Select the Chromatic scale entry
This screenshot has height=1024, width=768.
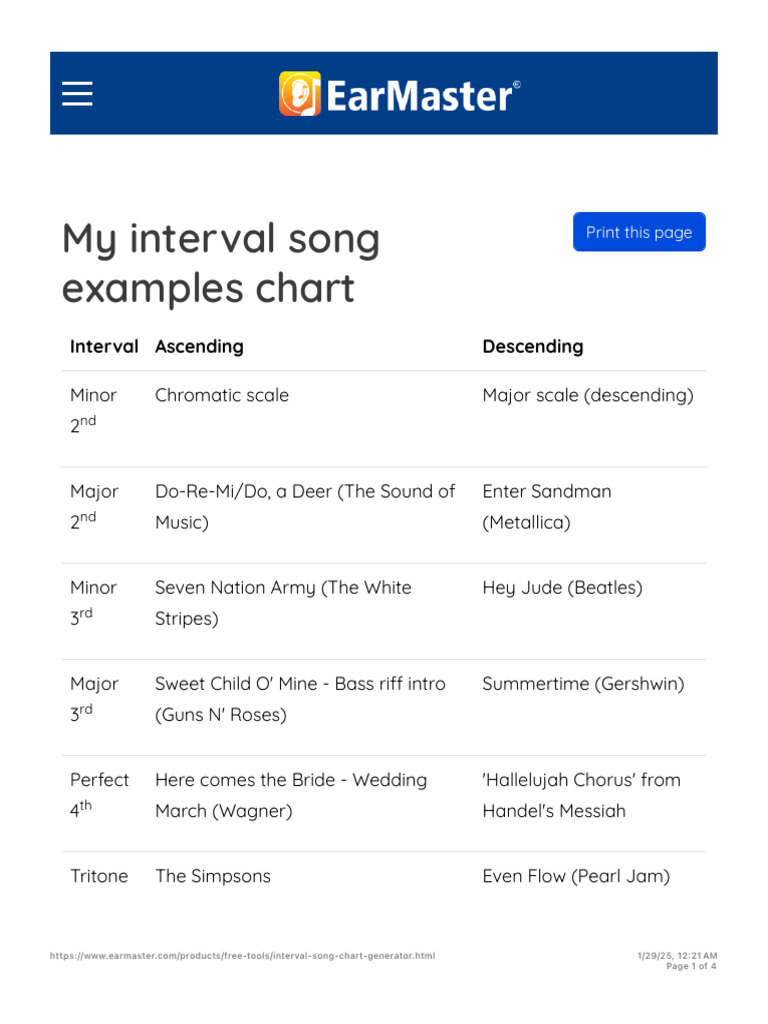pos(222,396)
